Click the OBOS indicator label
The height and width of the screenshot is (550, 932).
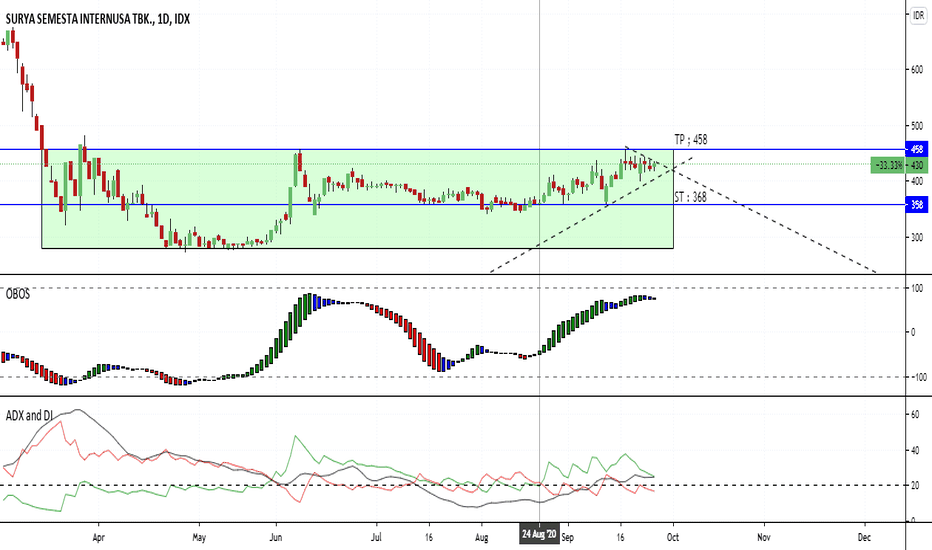[x=18, y=294]
